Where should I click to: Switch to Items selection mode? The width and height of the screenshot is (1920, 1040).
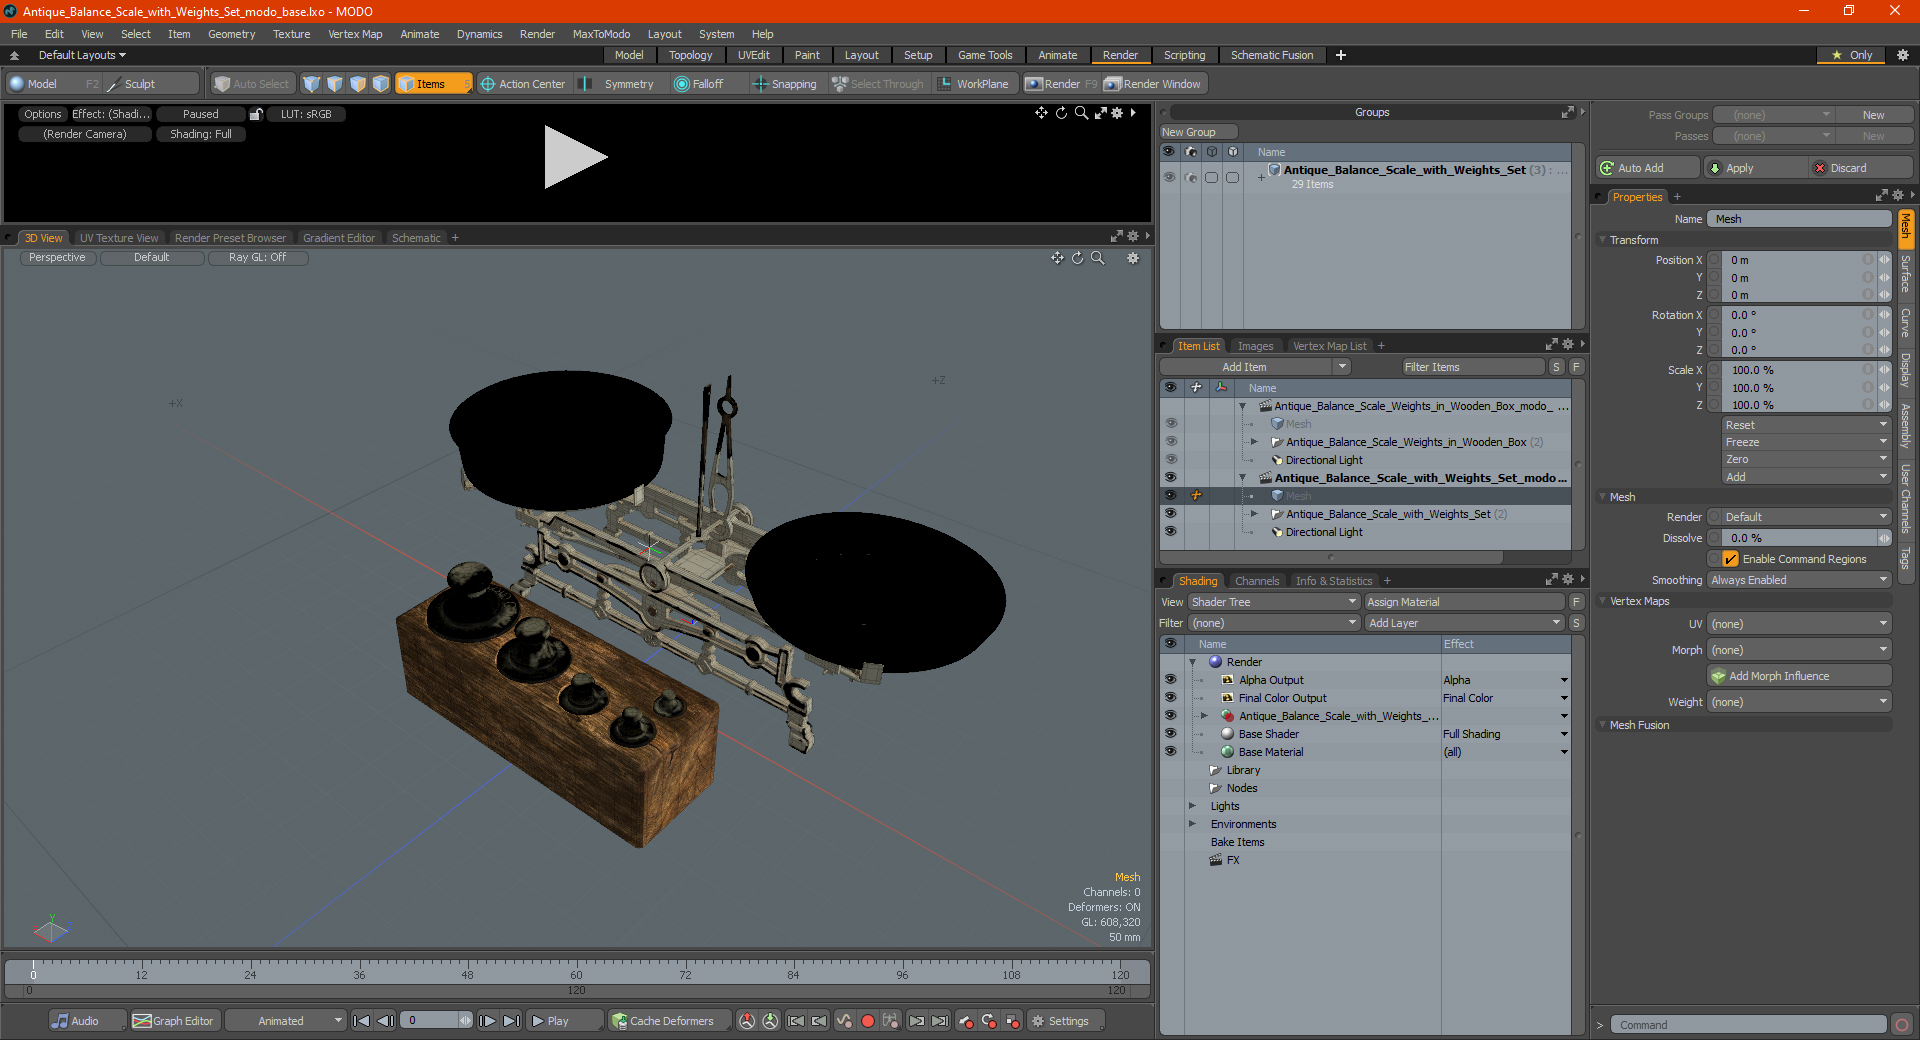click(432, 84)
